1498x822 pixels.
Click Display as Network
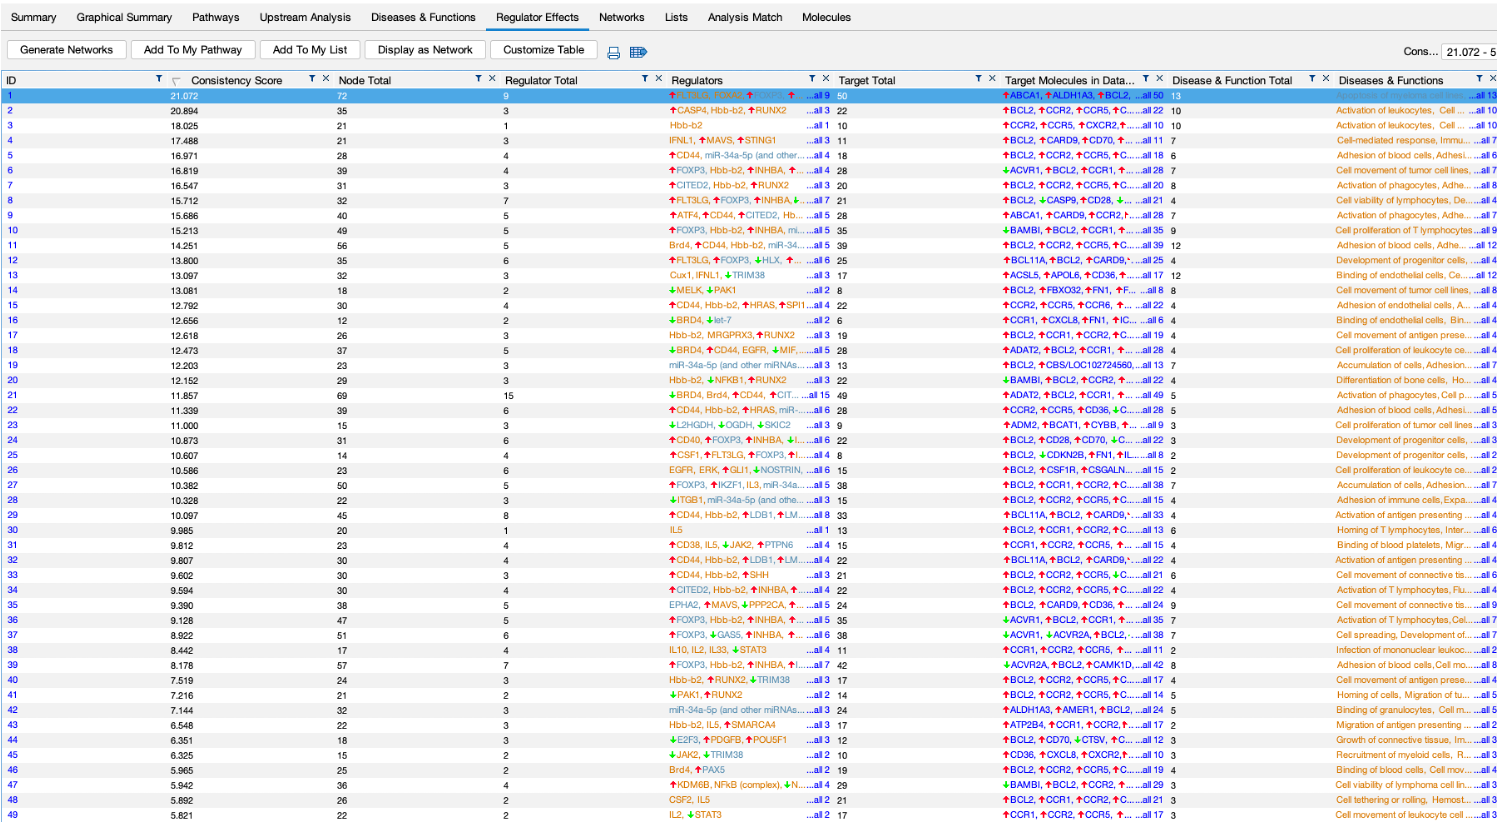tap(425, 50)
